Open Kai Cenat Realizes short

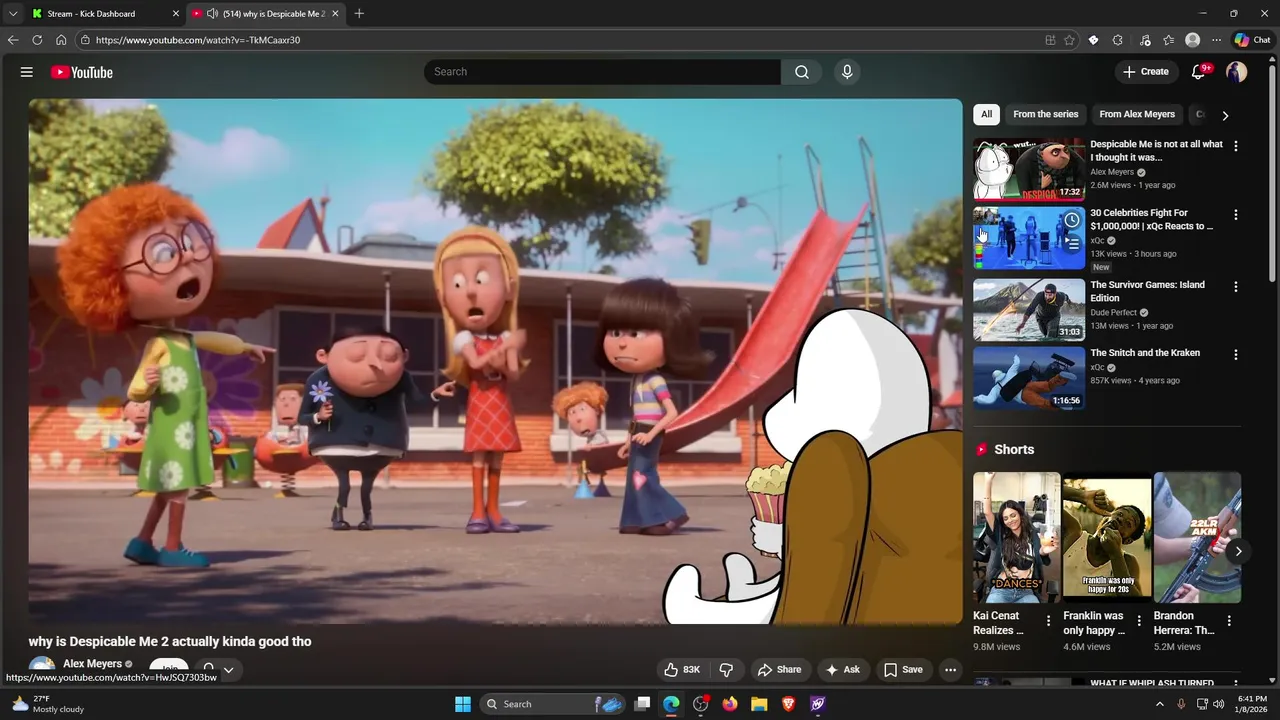coord(1016,538)
